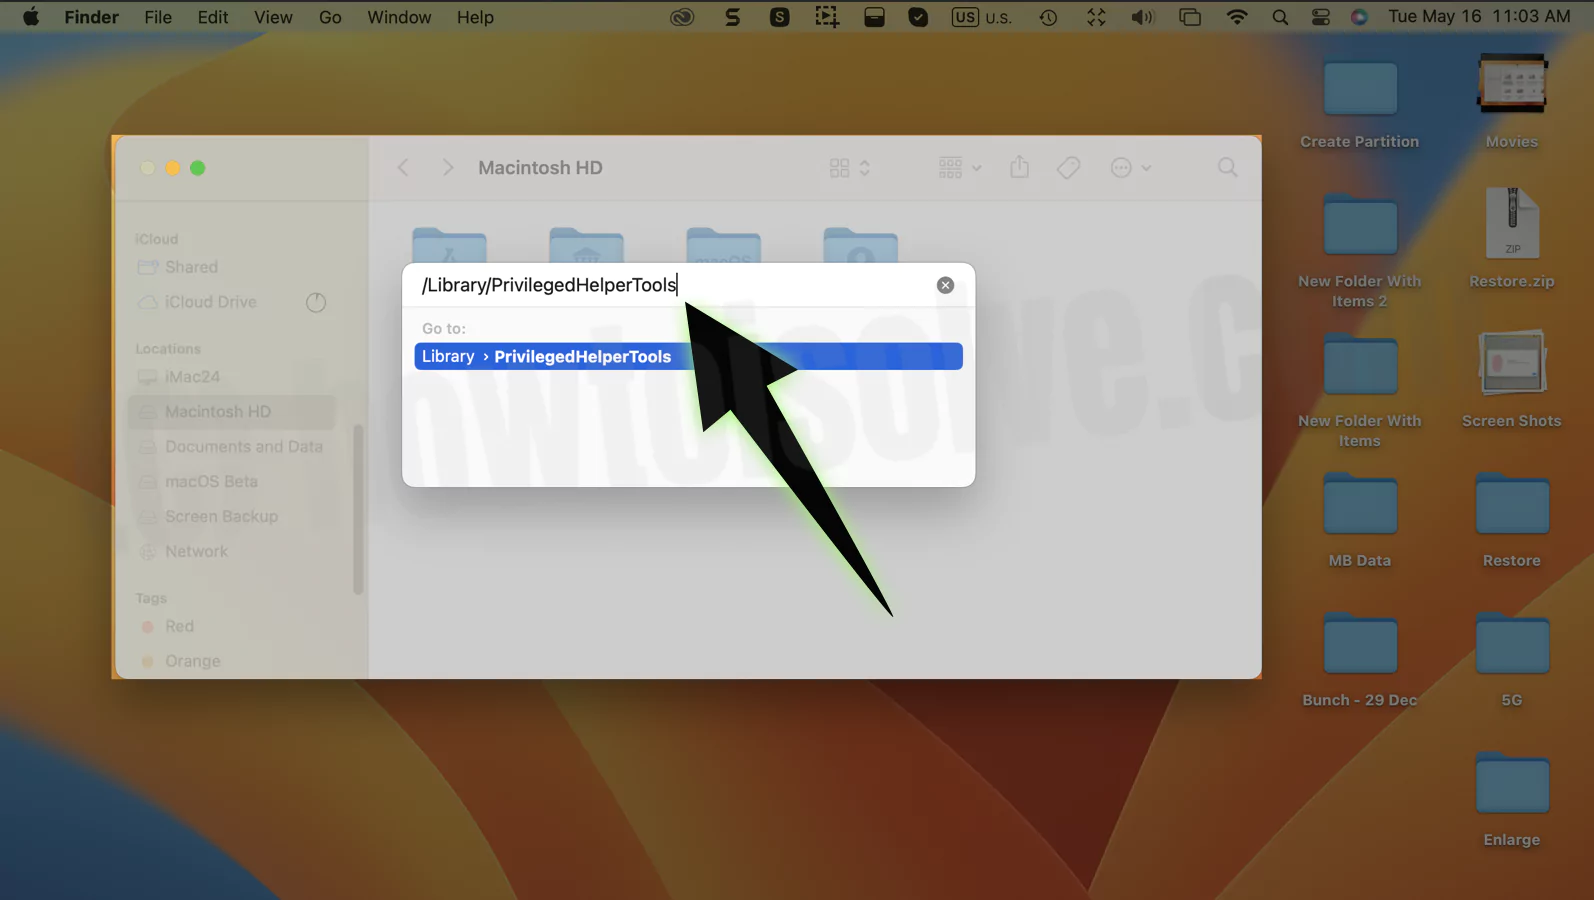1594x900 pixels.
Task: Open the Group by dropdown in toolbar
Action: pyautogui.click(x=959, y=168)
